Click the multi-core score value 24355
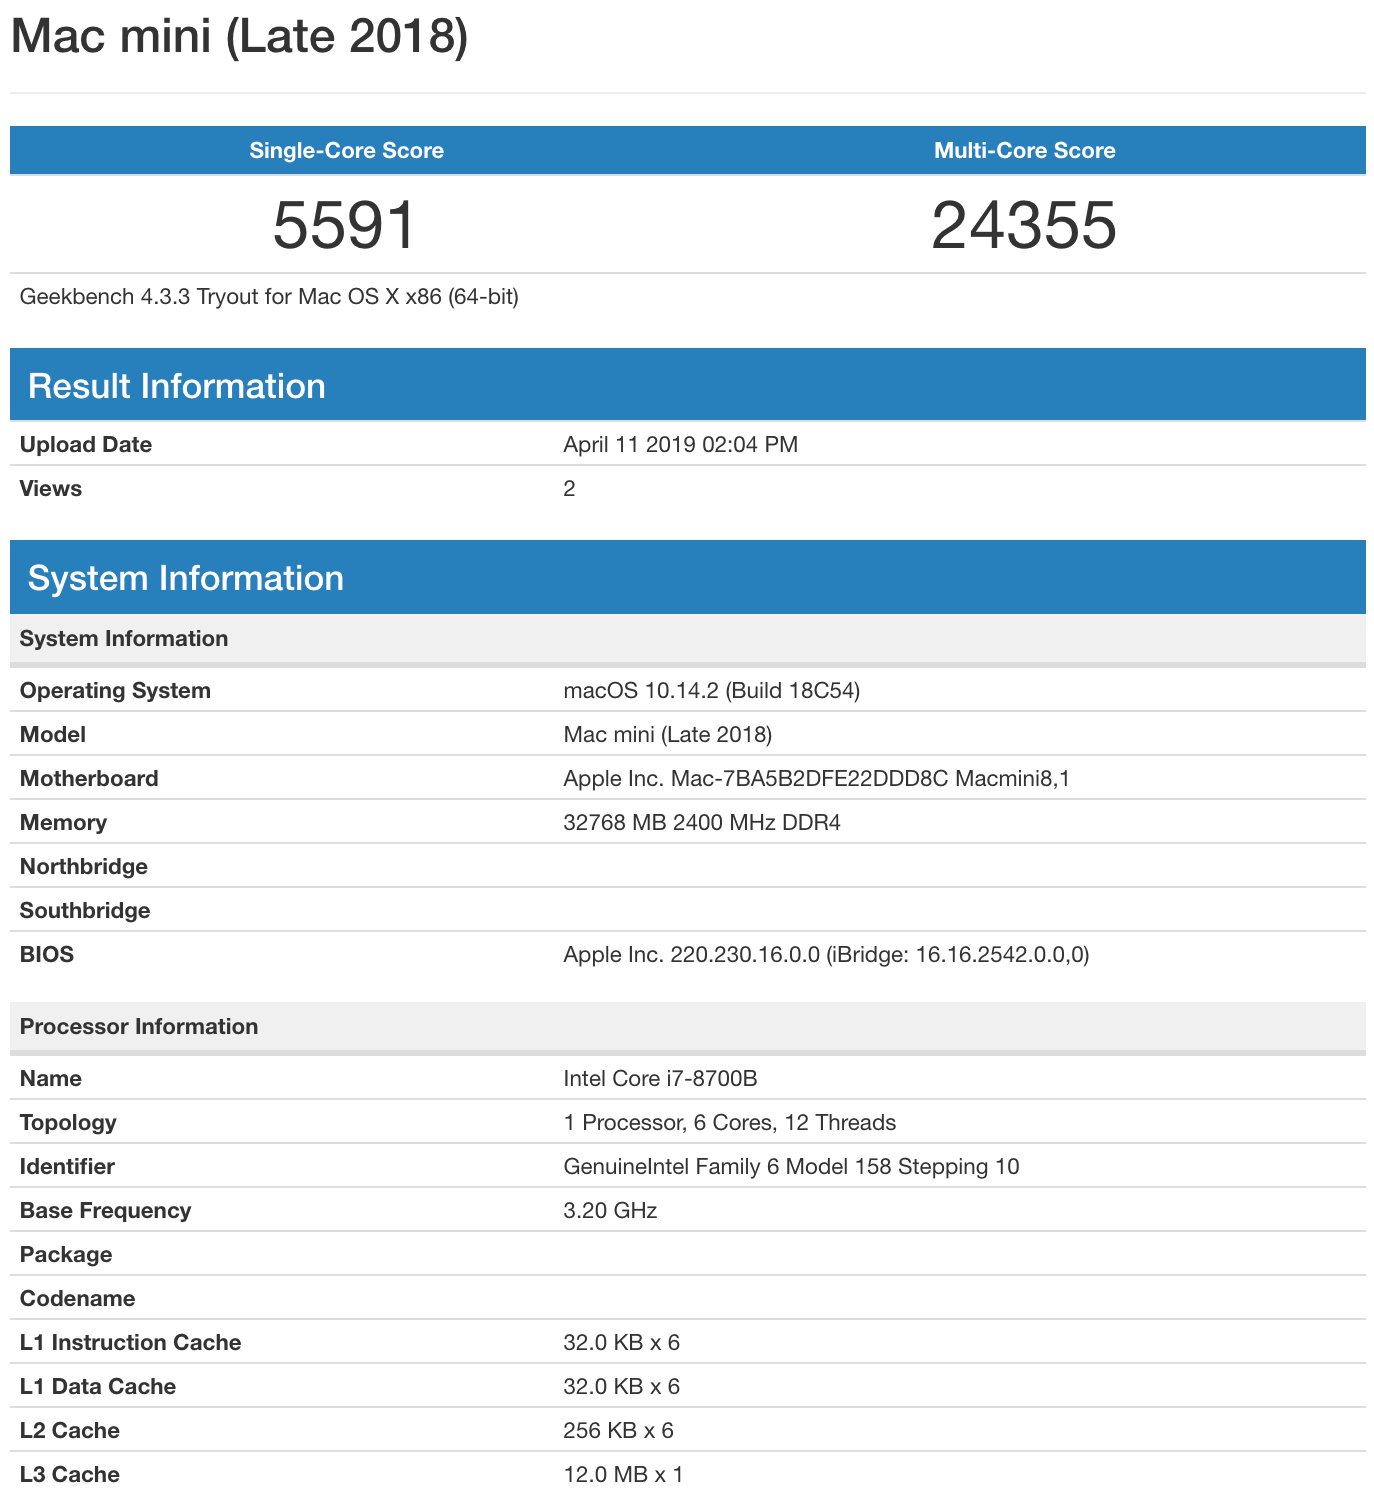The height and width of the screenshot is (1502, 1374). [1024, 225]
